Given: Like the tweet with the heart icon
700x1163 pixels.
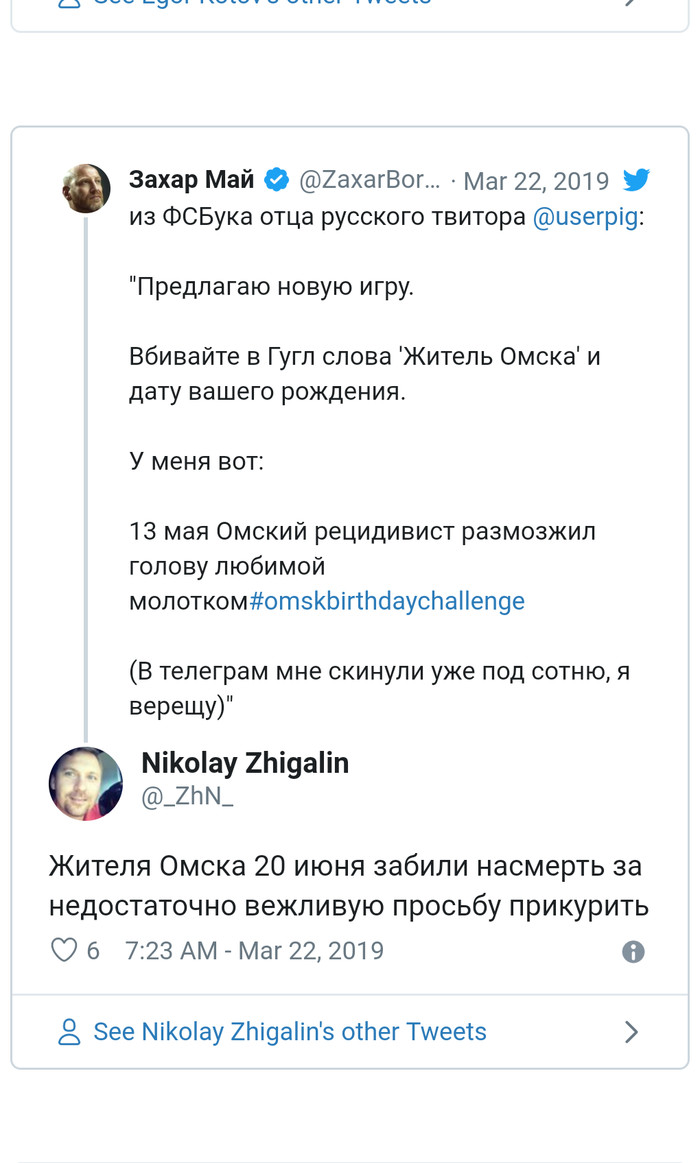Looking at the screenshot, I should coord(64,950).
